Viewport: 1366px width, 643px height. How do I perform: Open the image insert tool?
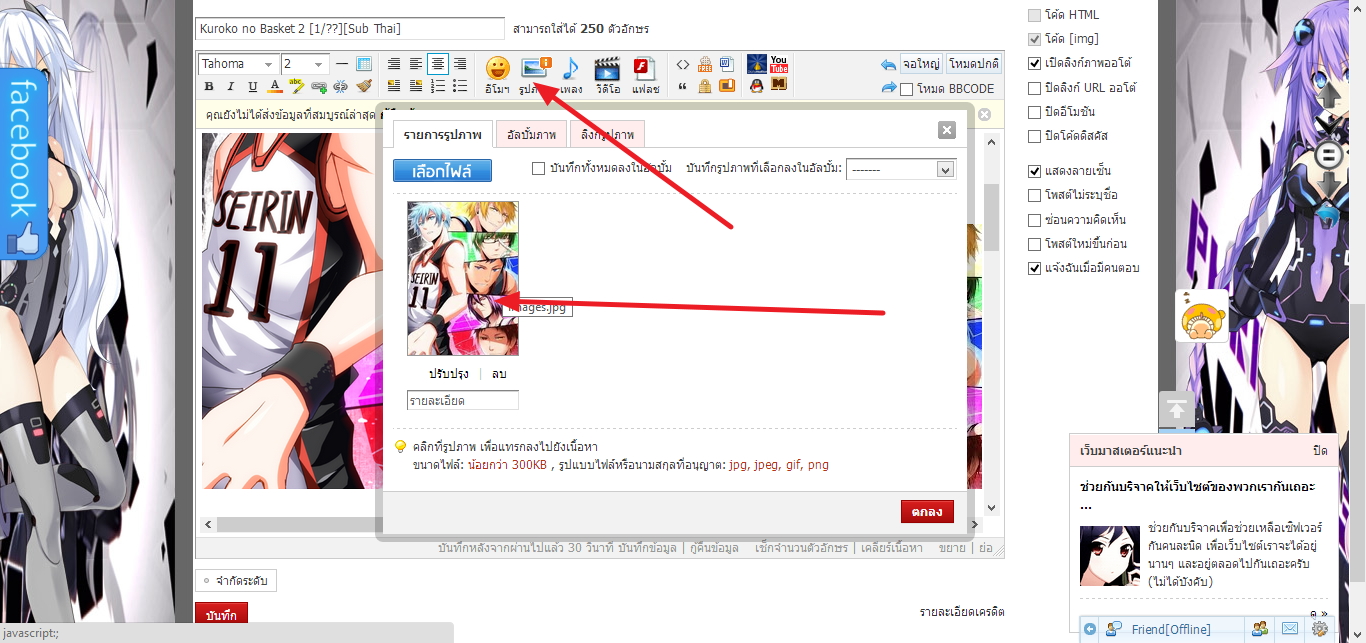pyautogui.click(x=535, y=74)
